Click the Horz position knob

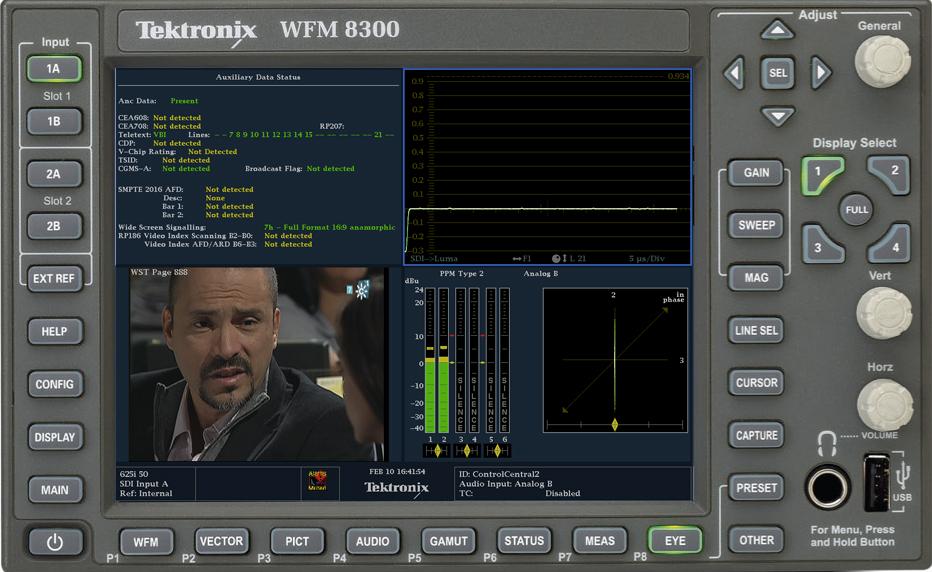click(x=884, y=404)
